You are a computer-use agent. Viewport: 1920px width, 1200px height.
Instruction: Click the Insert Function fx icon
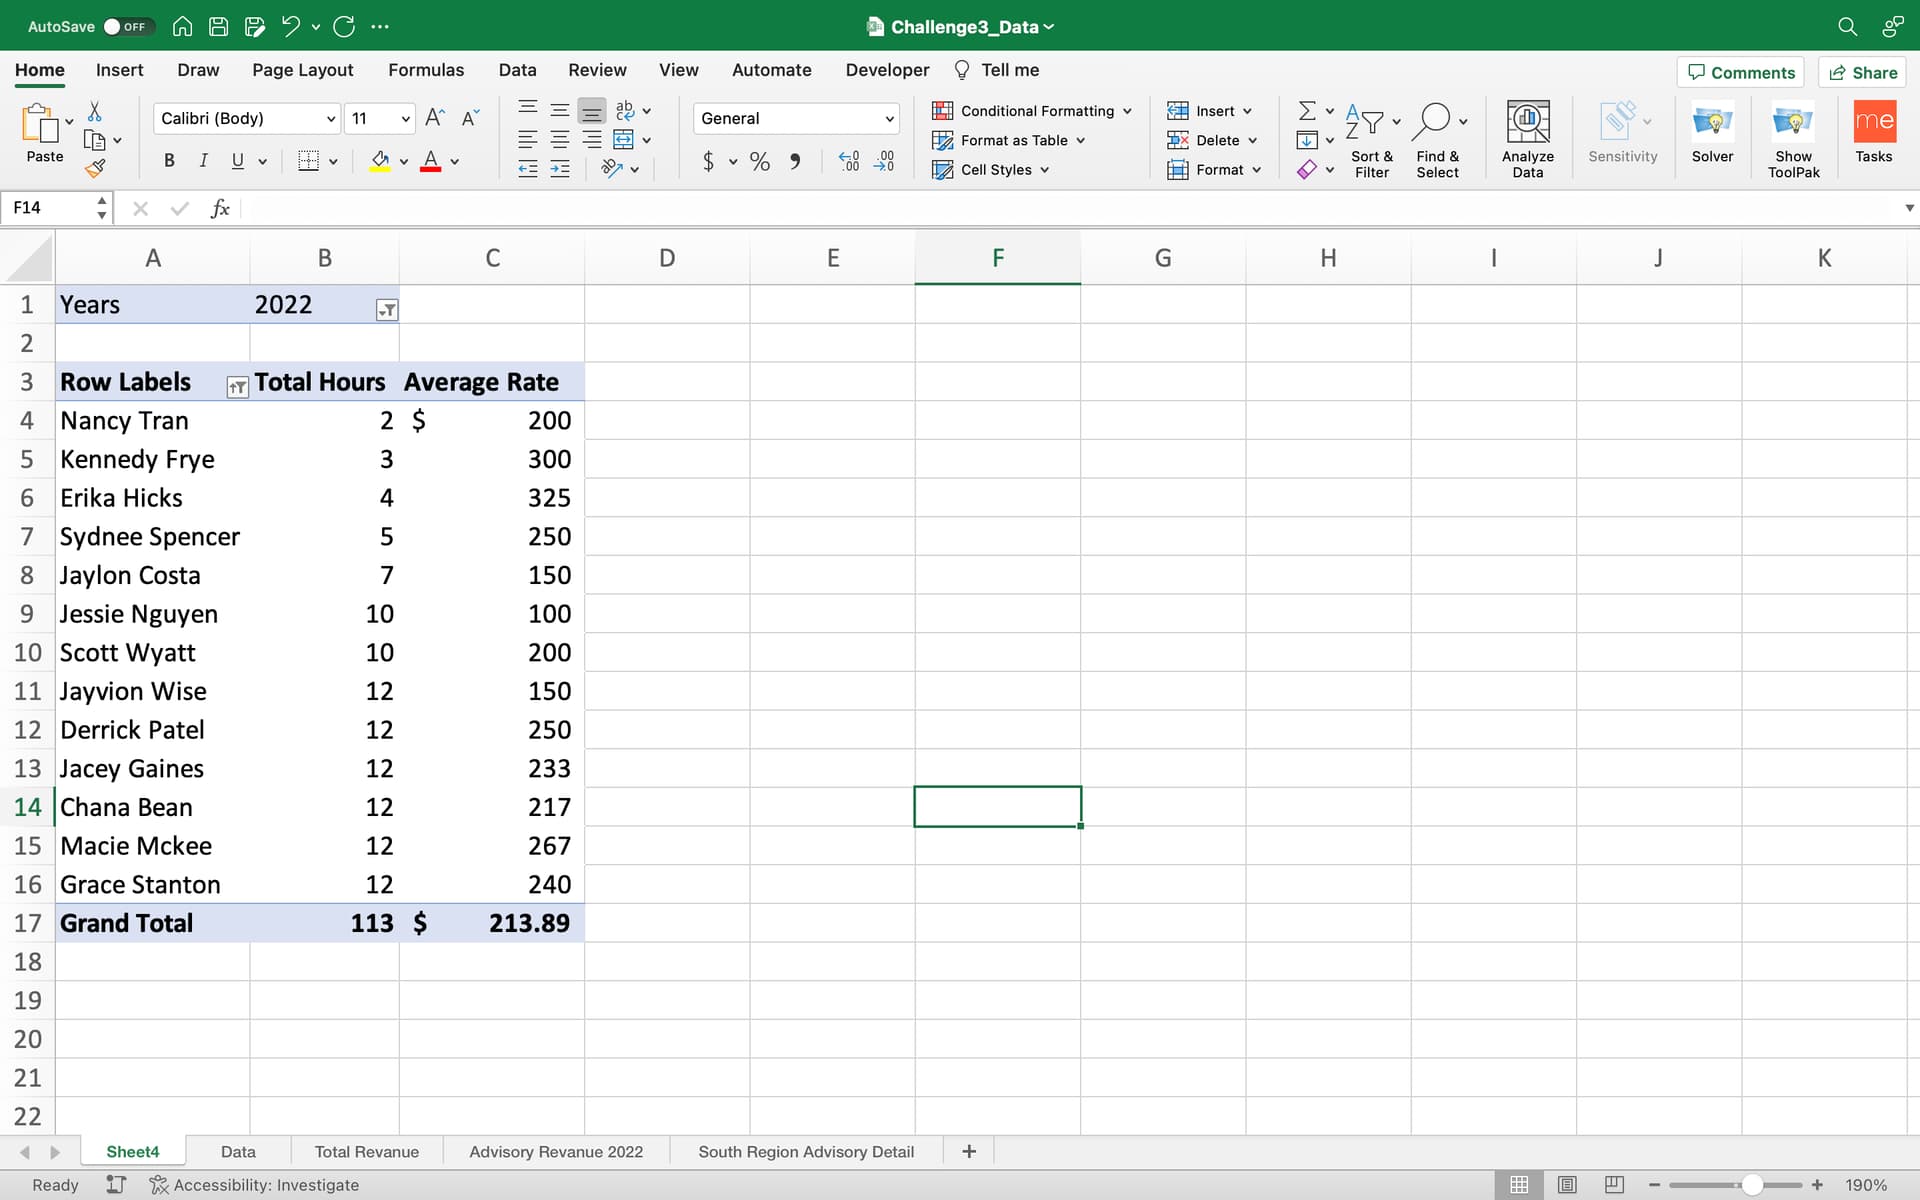pyautogui.click(x=220, y=208)
